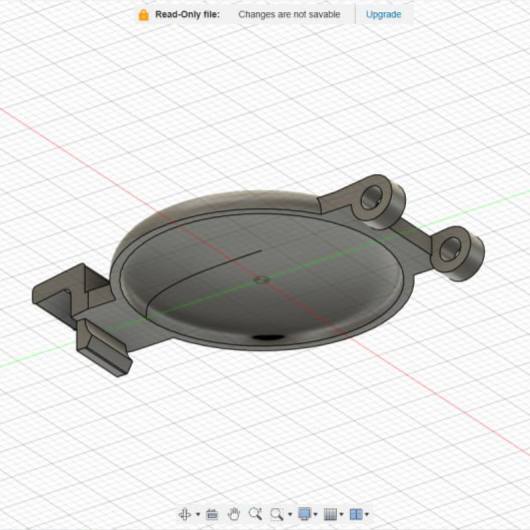The width and height of the screenshot is (530, 530).
Task: Click the Upgrade link
Action: click(383, 15)
